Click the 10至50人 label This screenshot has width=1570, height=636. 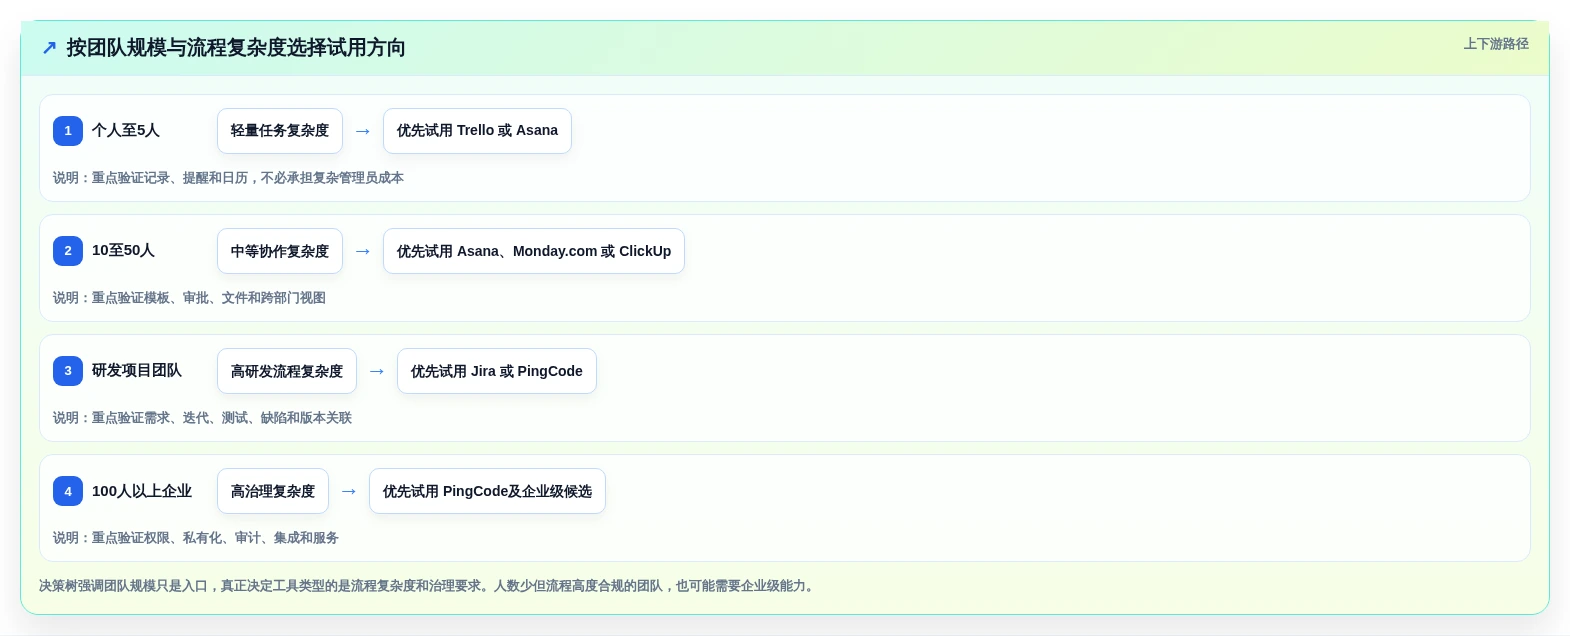click(x=123, y=250)
